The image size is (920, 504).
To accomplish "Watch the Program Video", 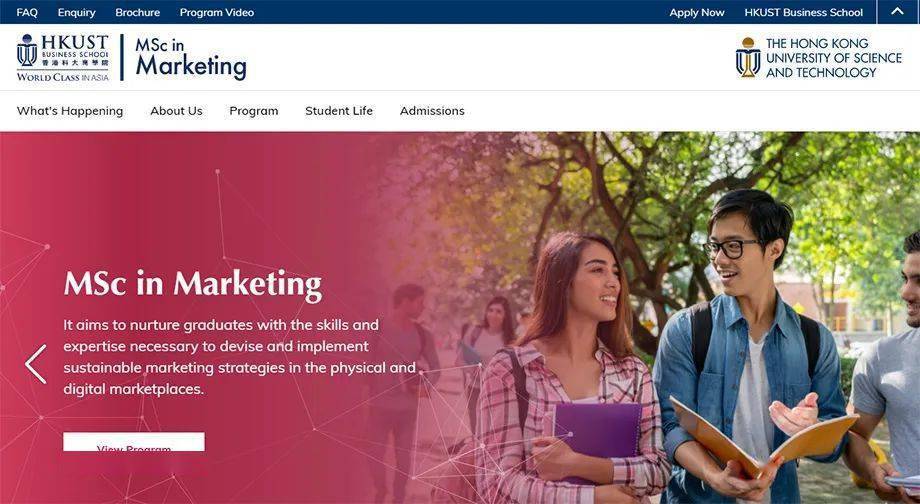I will click(x=217, y=12).
